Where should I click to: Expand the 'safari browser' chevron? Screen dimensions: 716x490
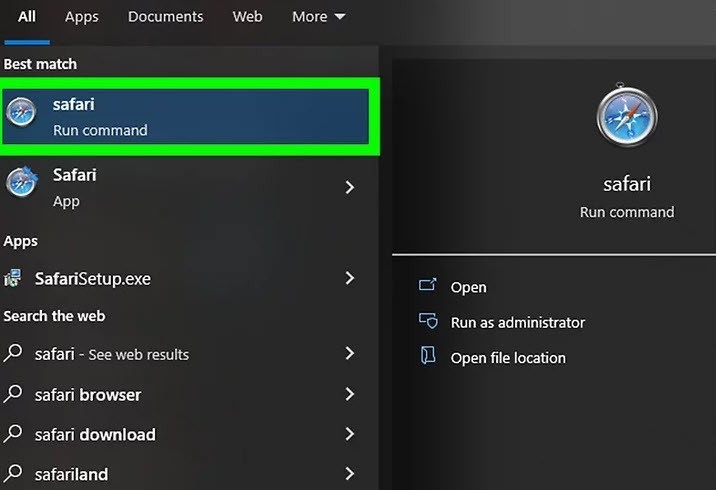pos(350,394)
